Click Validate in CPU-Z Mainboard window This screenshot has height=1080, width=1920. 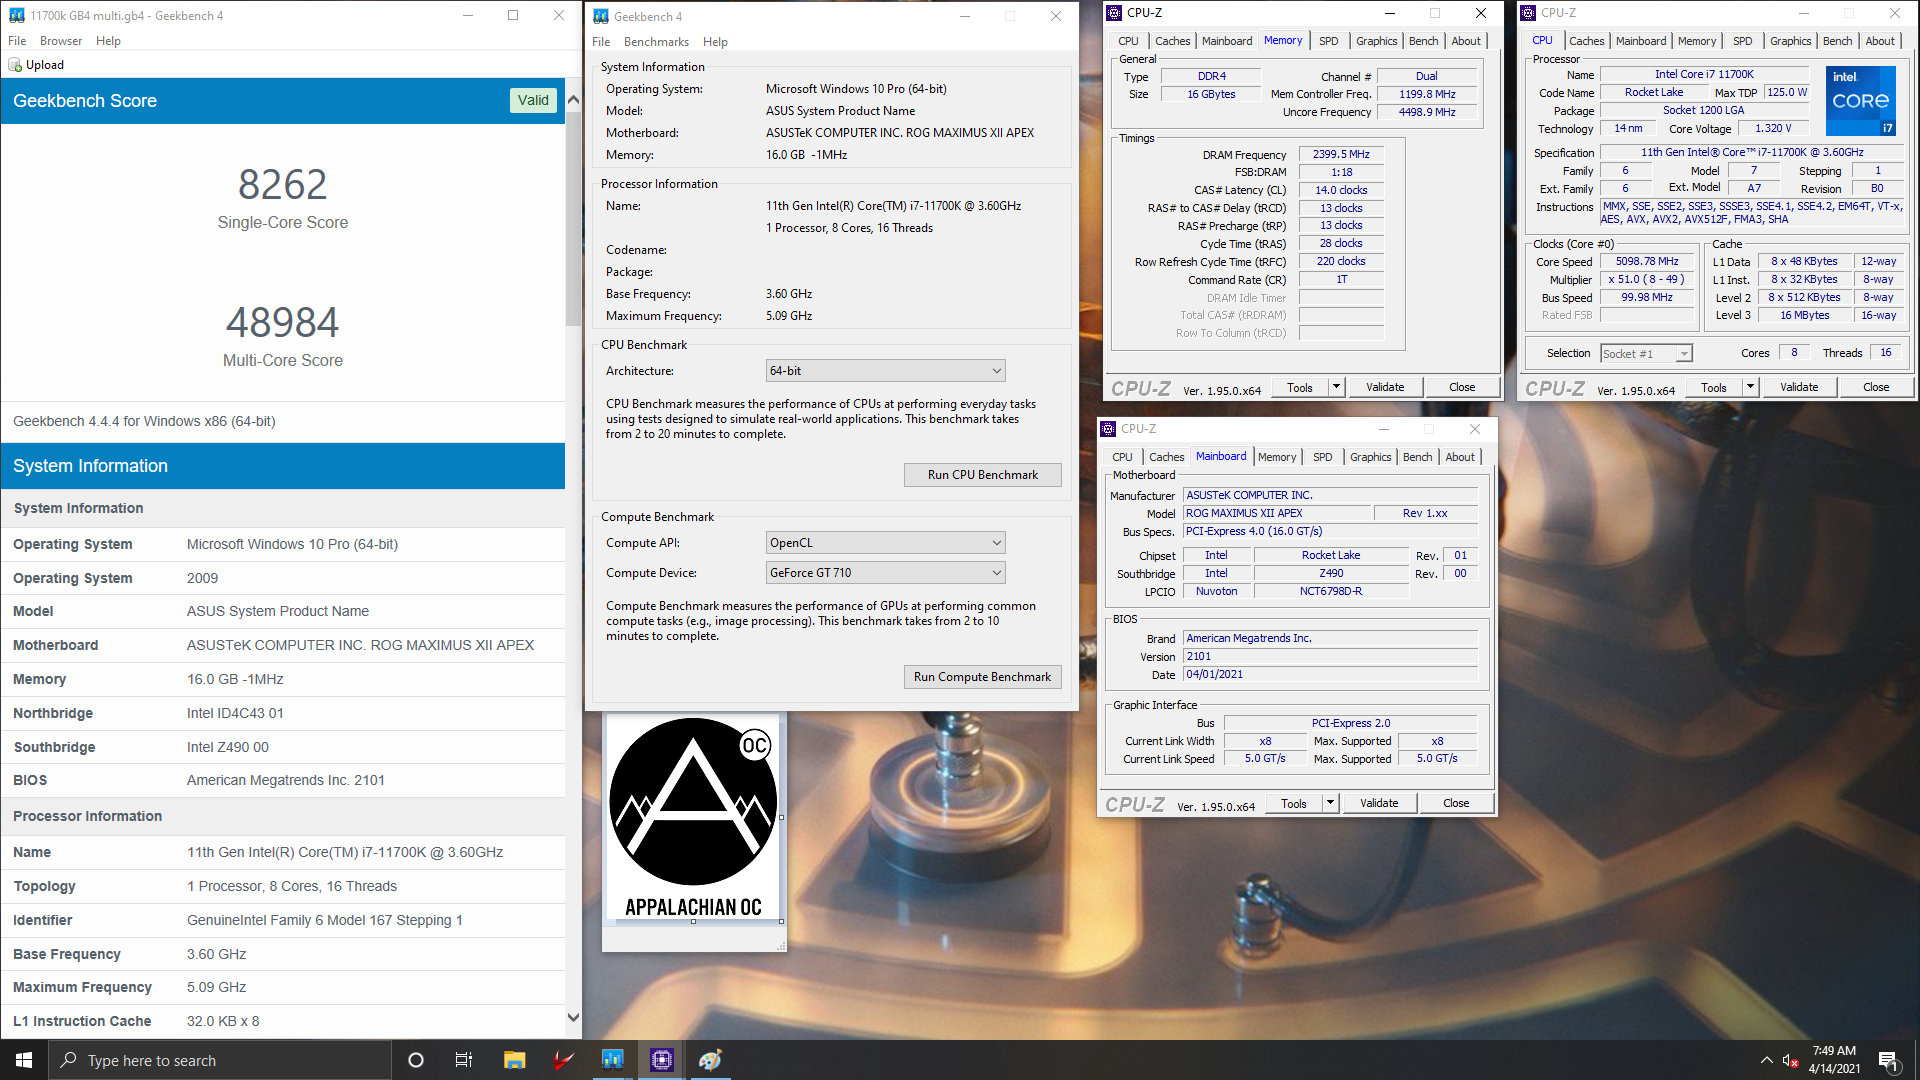[x=1379, y=803]
